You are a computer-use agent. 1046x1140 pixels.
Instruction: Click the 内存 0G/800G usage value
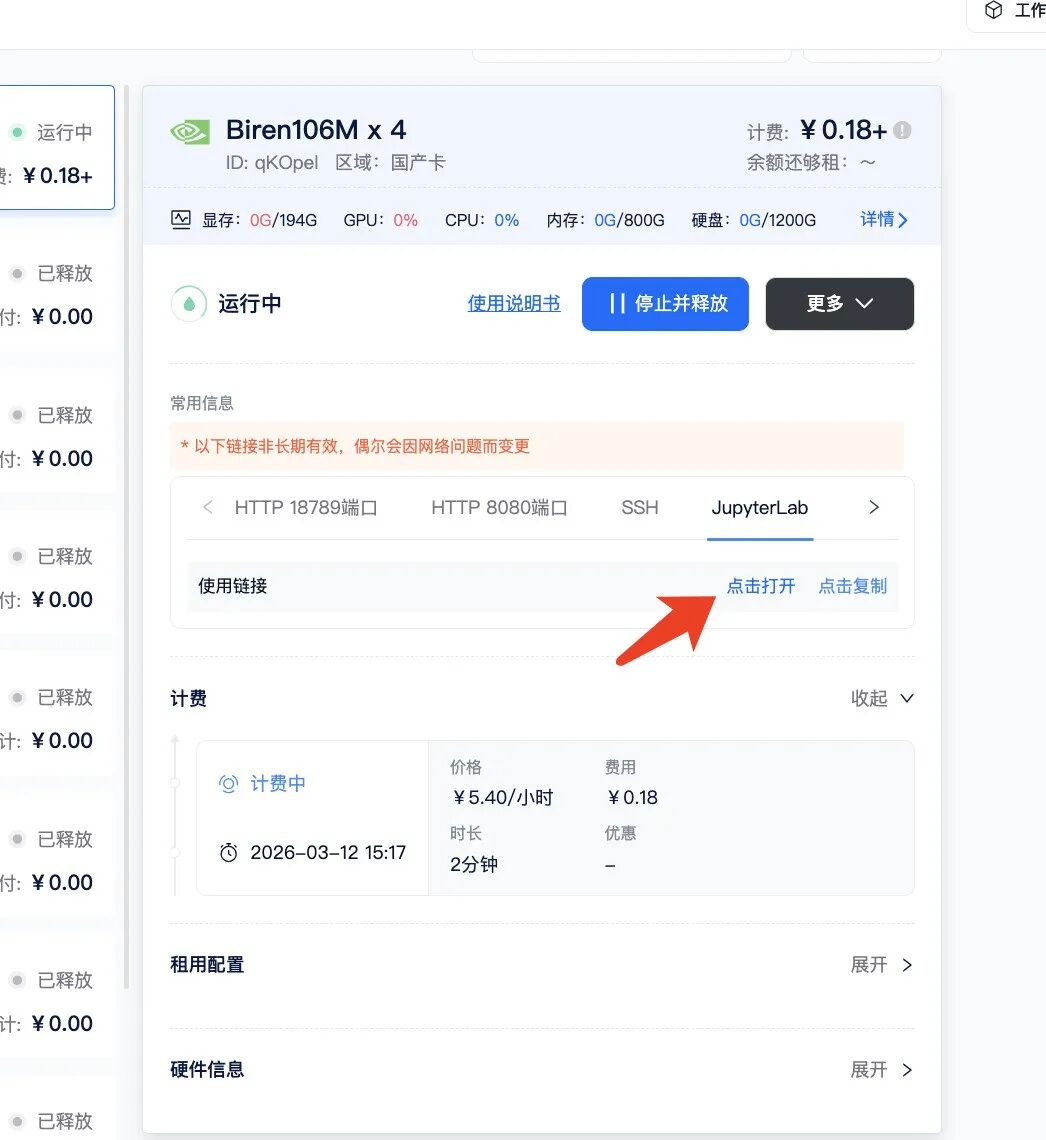pos(629,220)
